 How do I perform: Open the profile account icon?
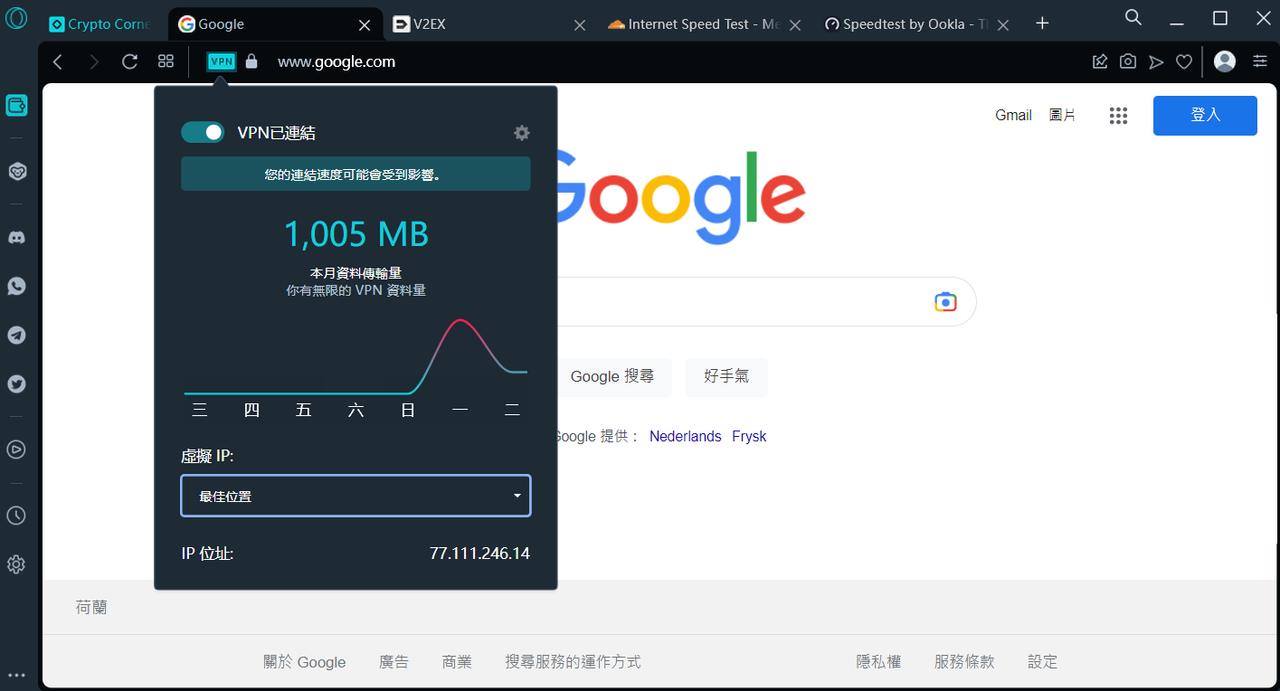1225,62
